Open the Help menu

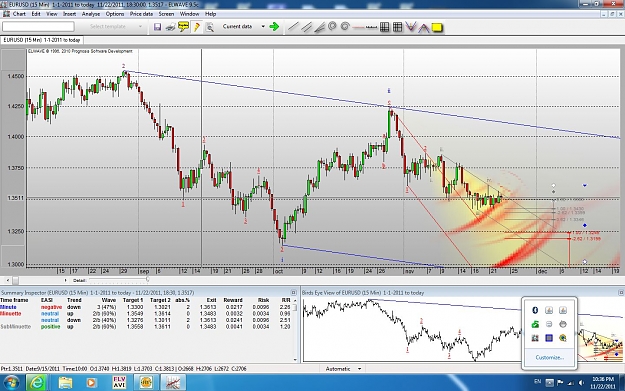(210, 14)
